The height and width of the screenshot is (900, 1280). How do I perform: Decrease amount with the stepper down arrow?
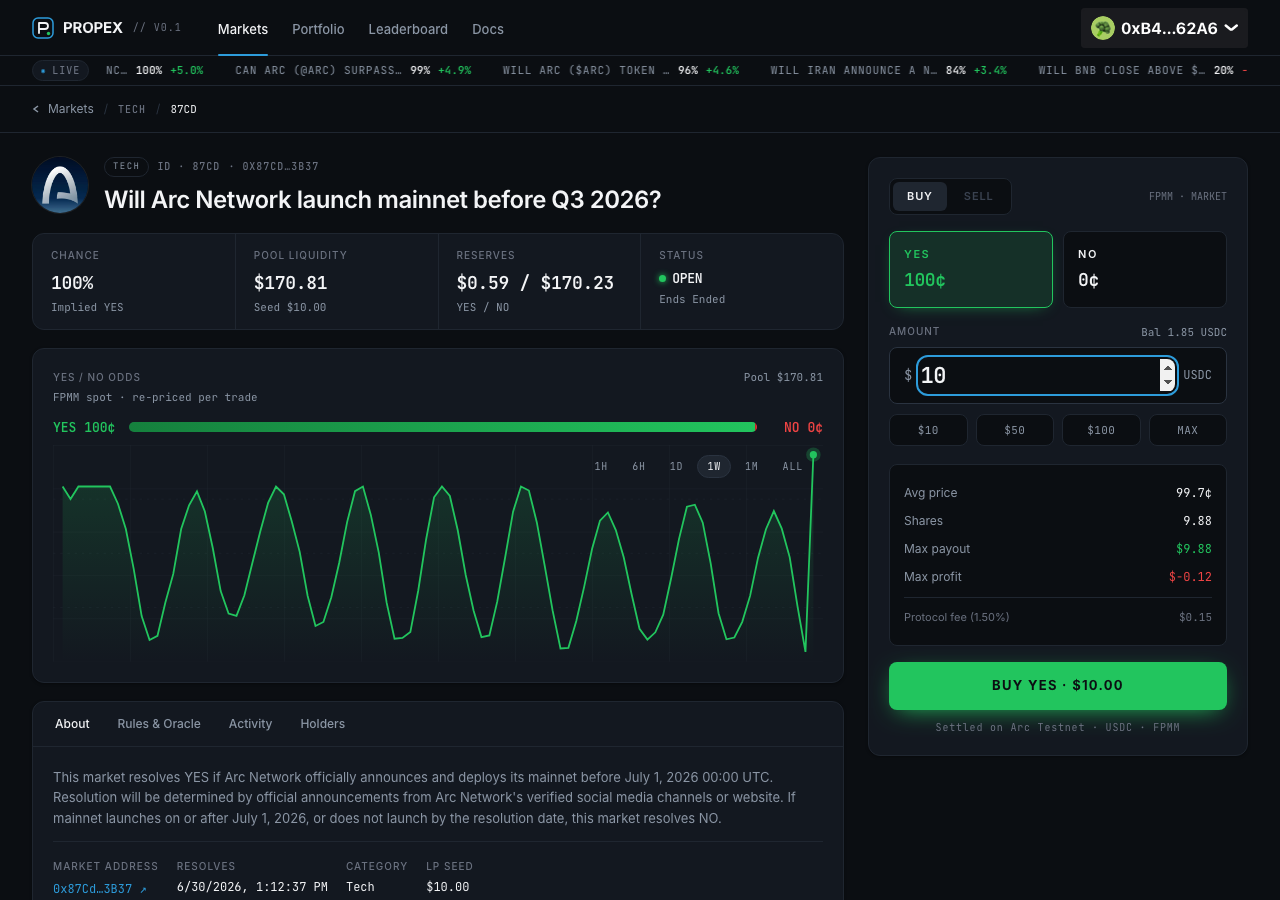click(x=1167, y=383)
